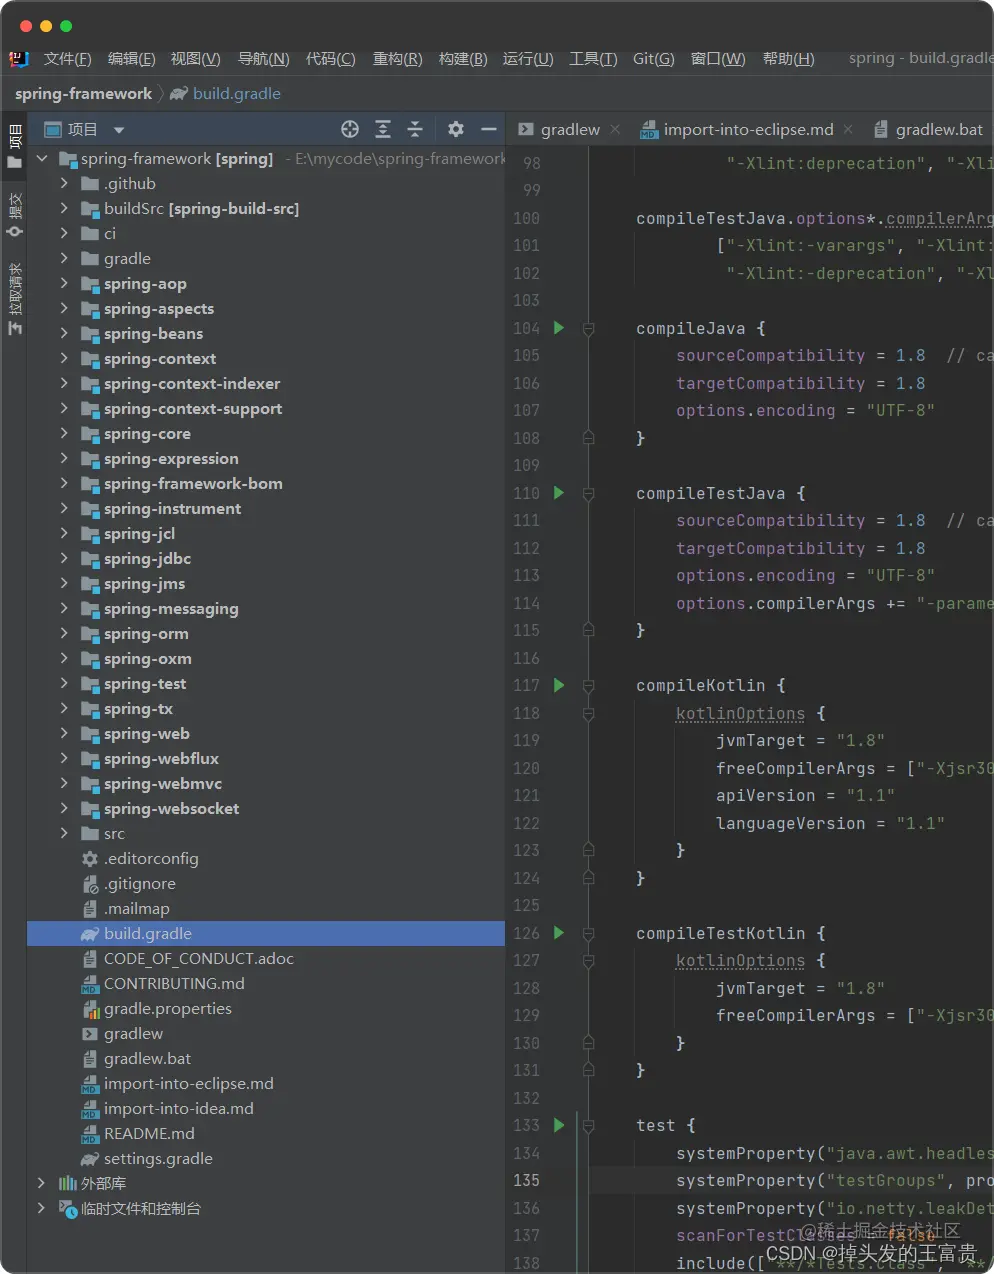Open the Git menu
This screenshot has width=994, height=1274.
click(653, 59)
